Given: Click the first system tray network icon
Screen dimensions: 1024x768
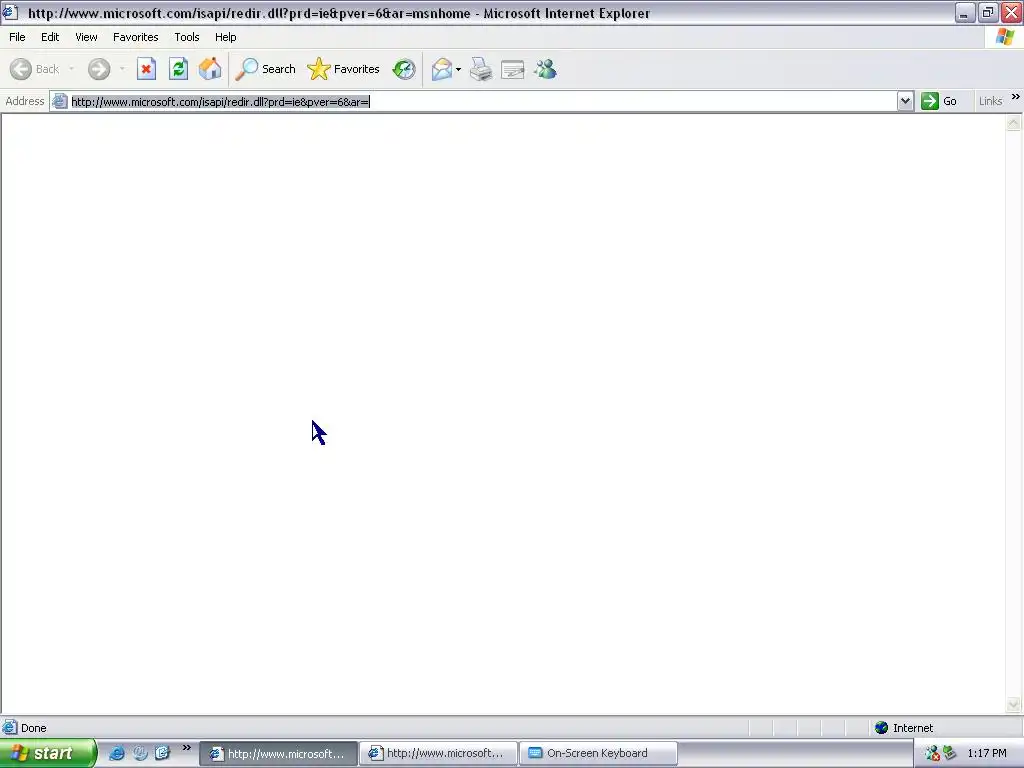Looking at the screenshot, I should point(932,754).
